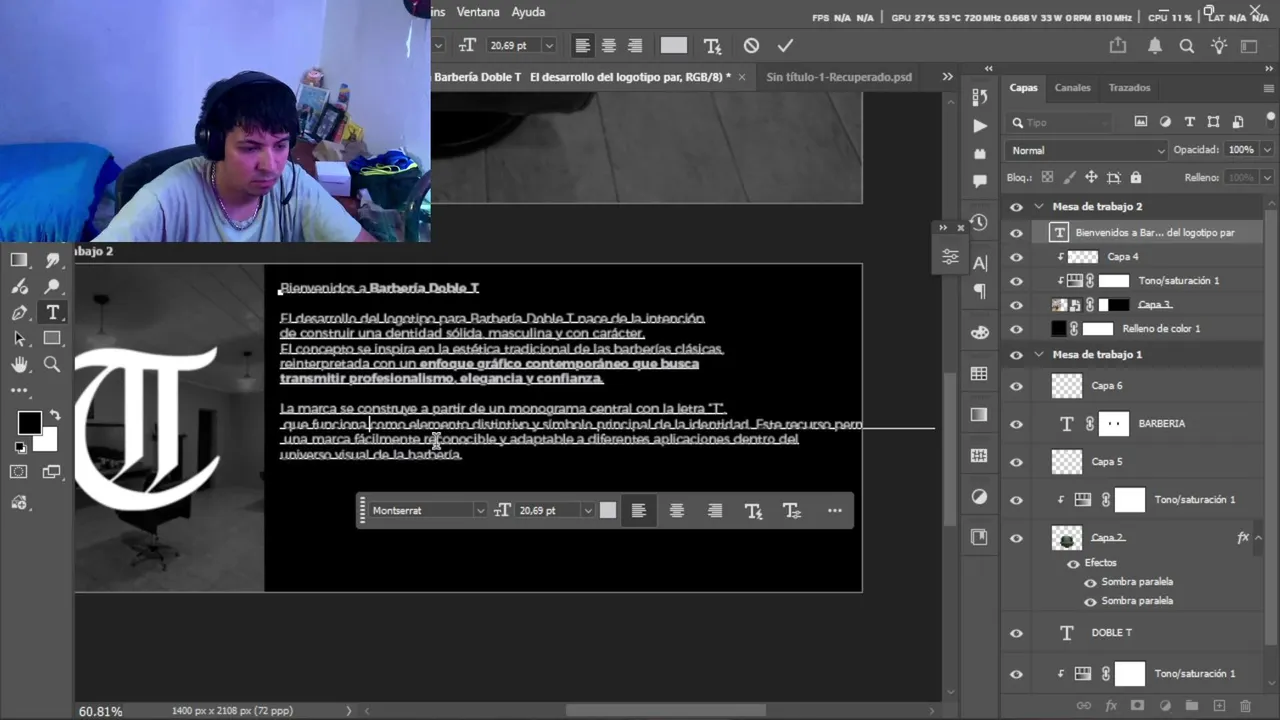1280x720 pixels.
Task: Open warped text options in options bar
Action: coord(712,46)
